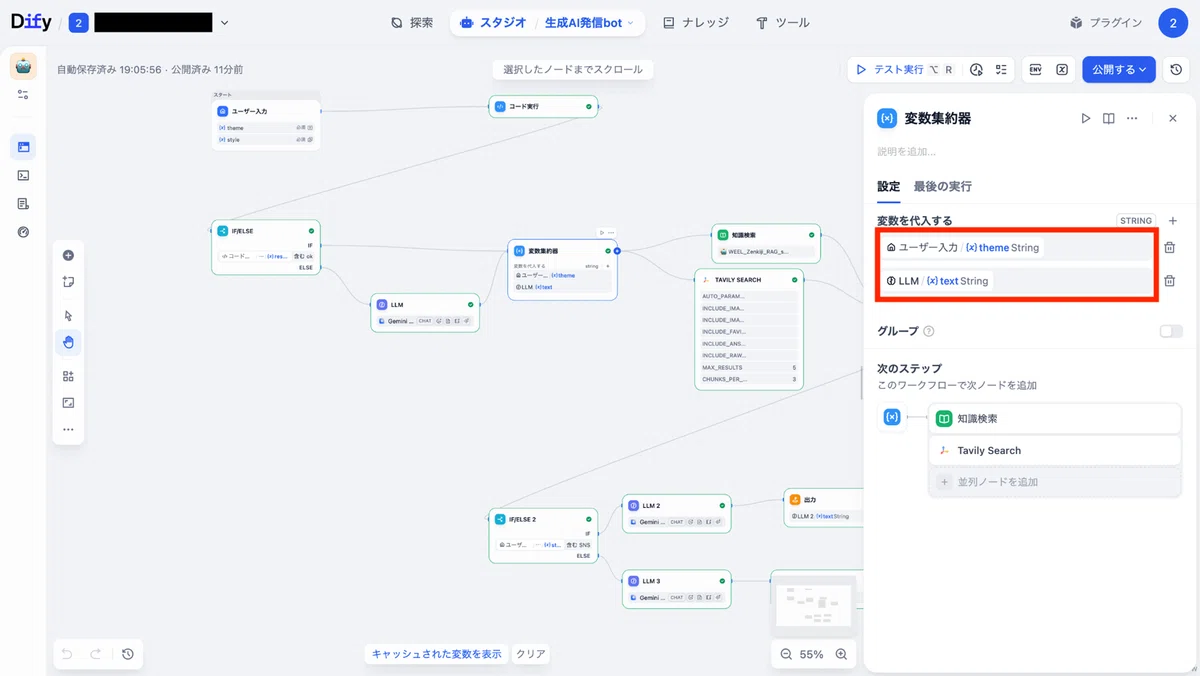Open version history icon beside publish button
The image size is (1200, 676).
point(1177,70)
